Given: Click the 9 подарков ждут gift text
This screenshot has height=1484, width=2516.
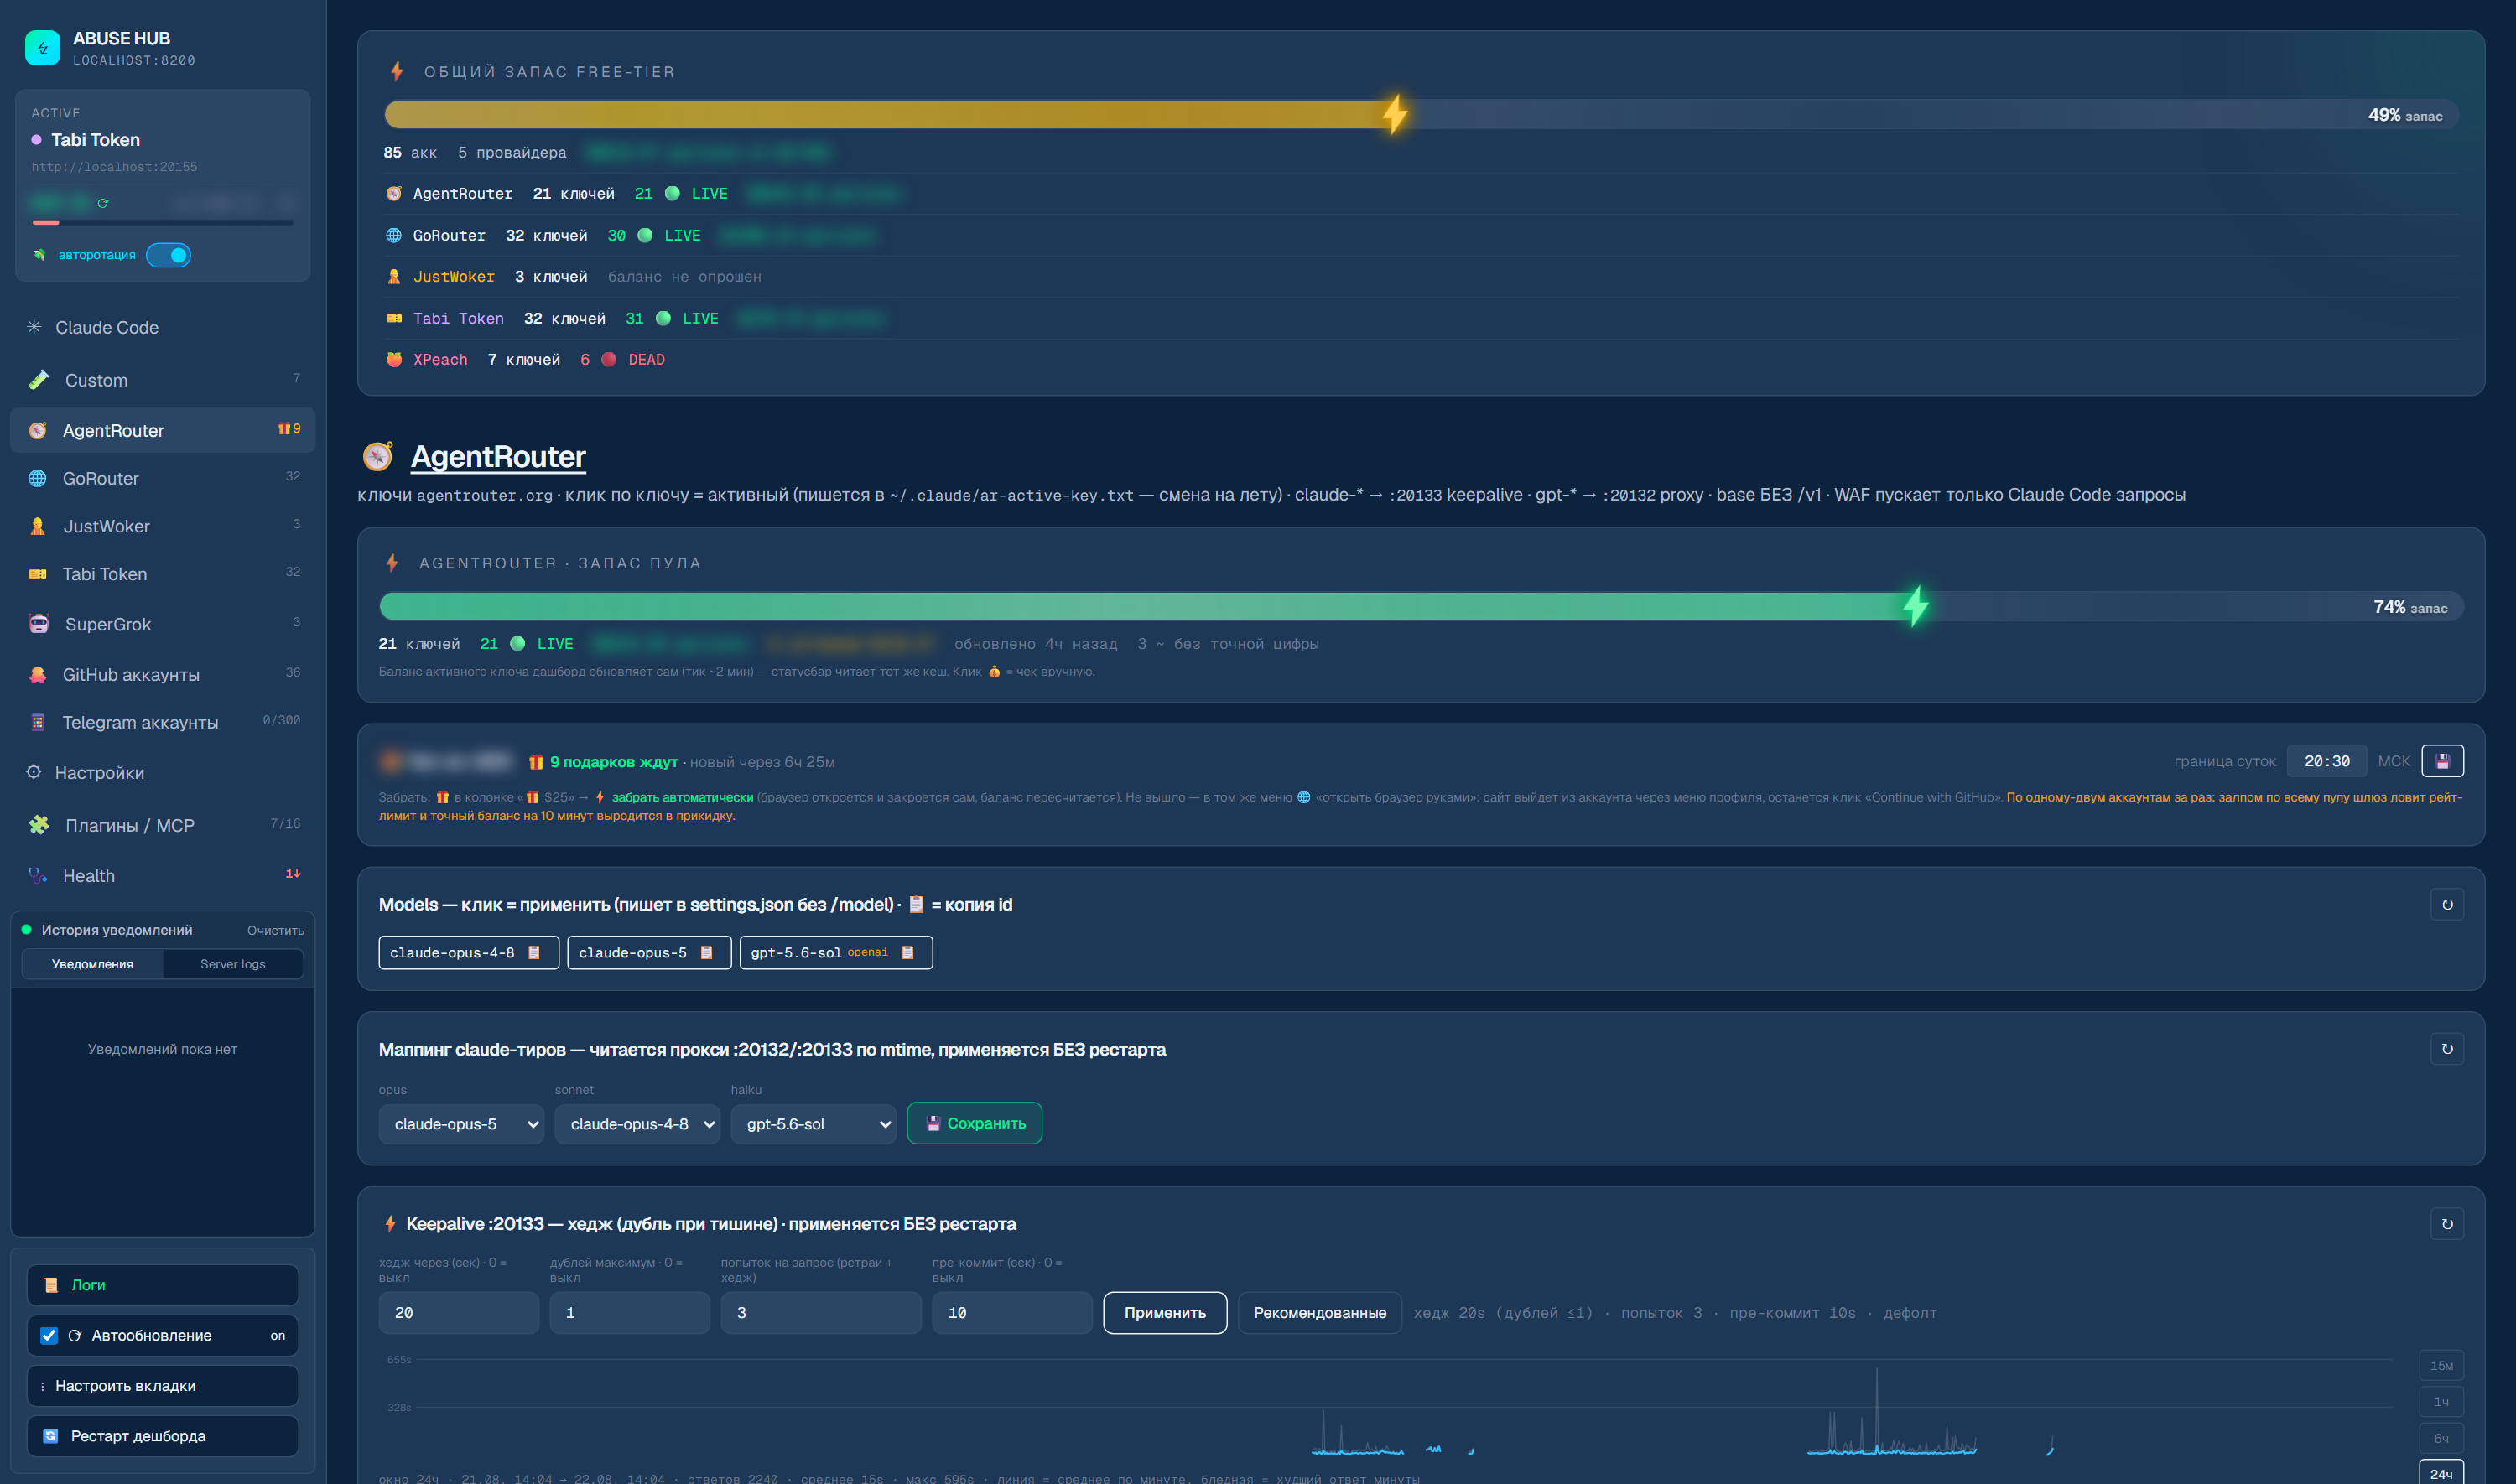Looking at the screenshot, I should pos(613,762).
